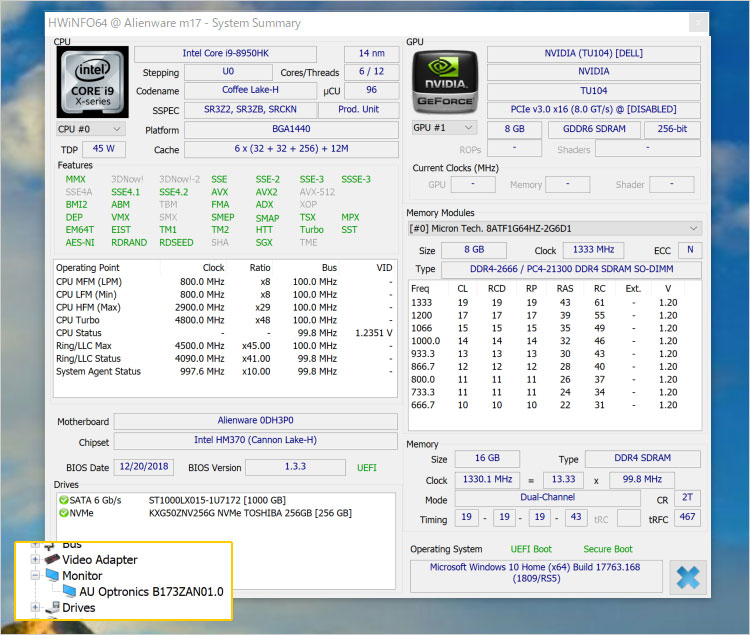Screen dimensions: 750x635
Task: Click the Intel HM370 chipset field
Action: click(x=255, y=440)
